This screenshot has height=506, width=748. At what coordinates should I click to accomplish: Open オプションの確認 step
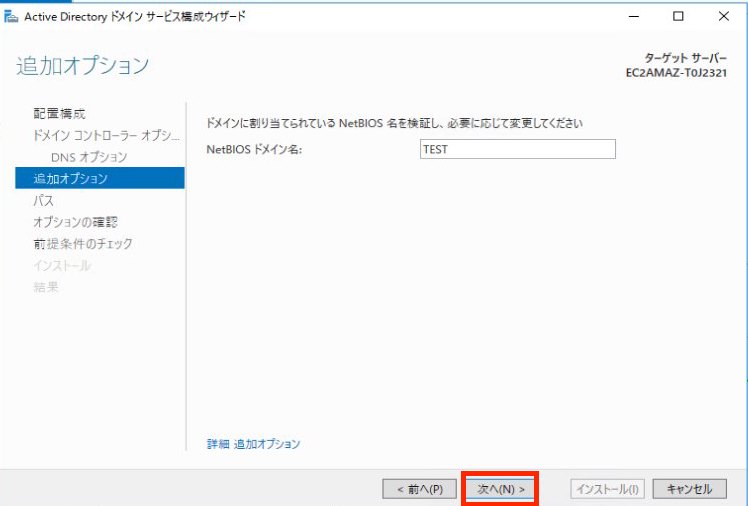75,222
